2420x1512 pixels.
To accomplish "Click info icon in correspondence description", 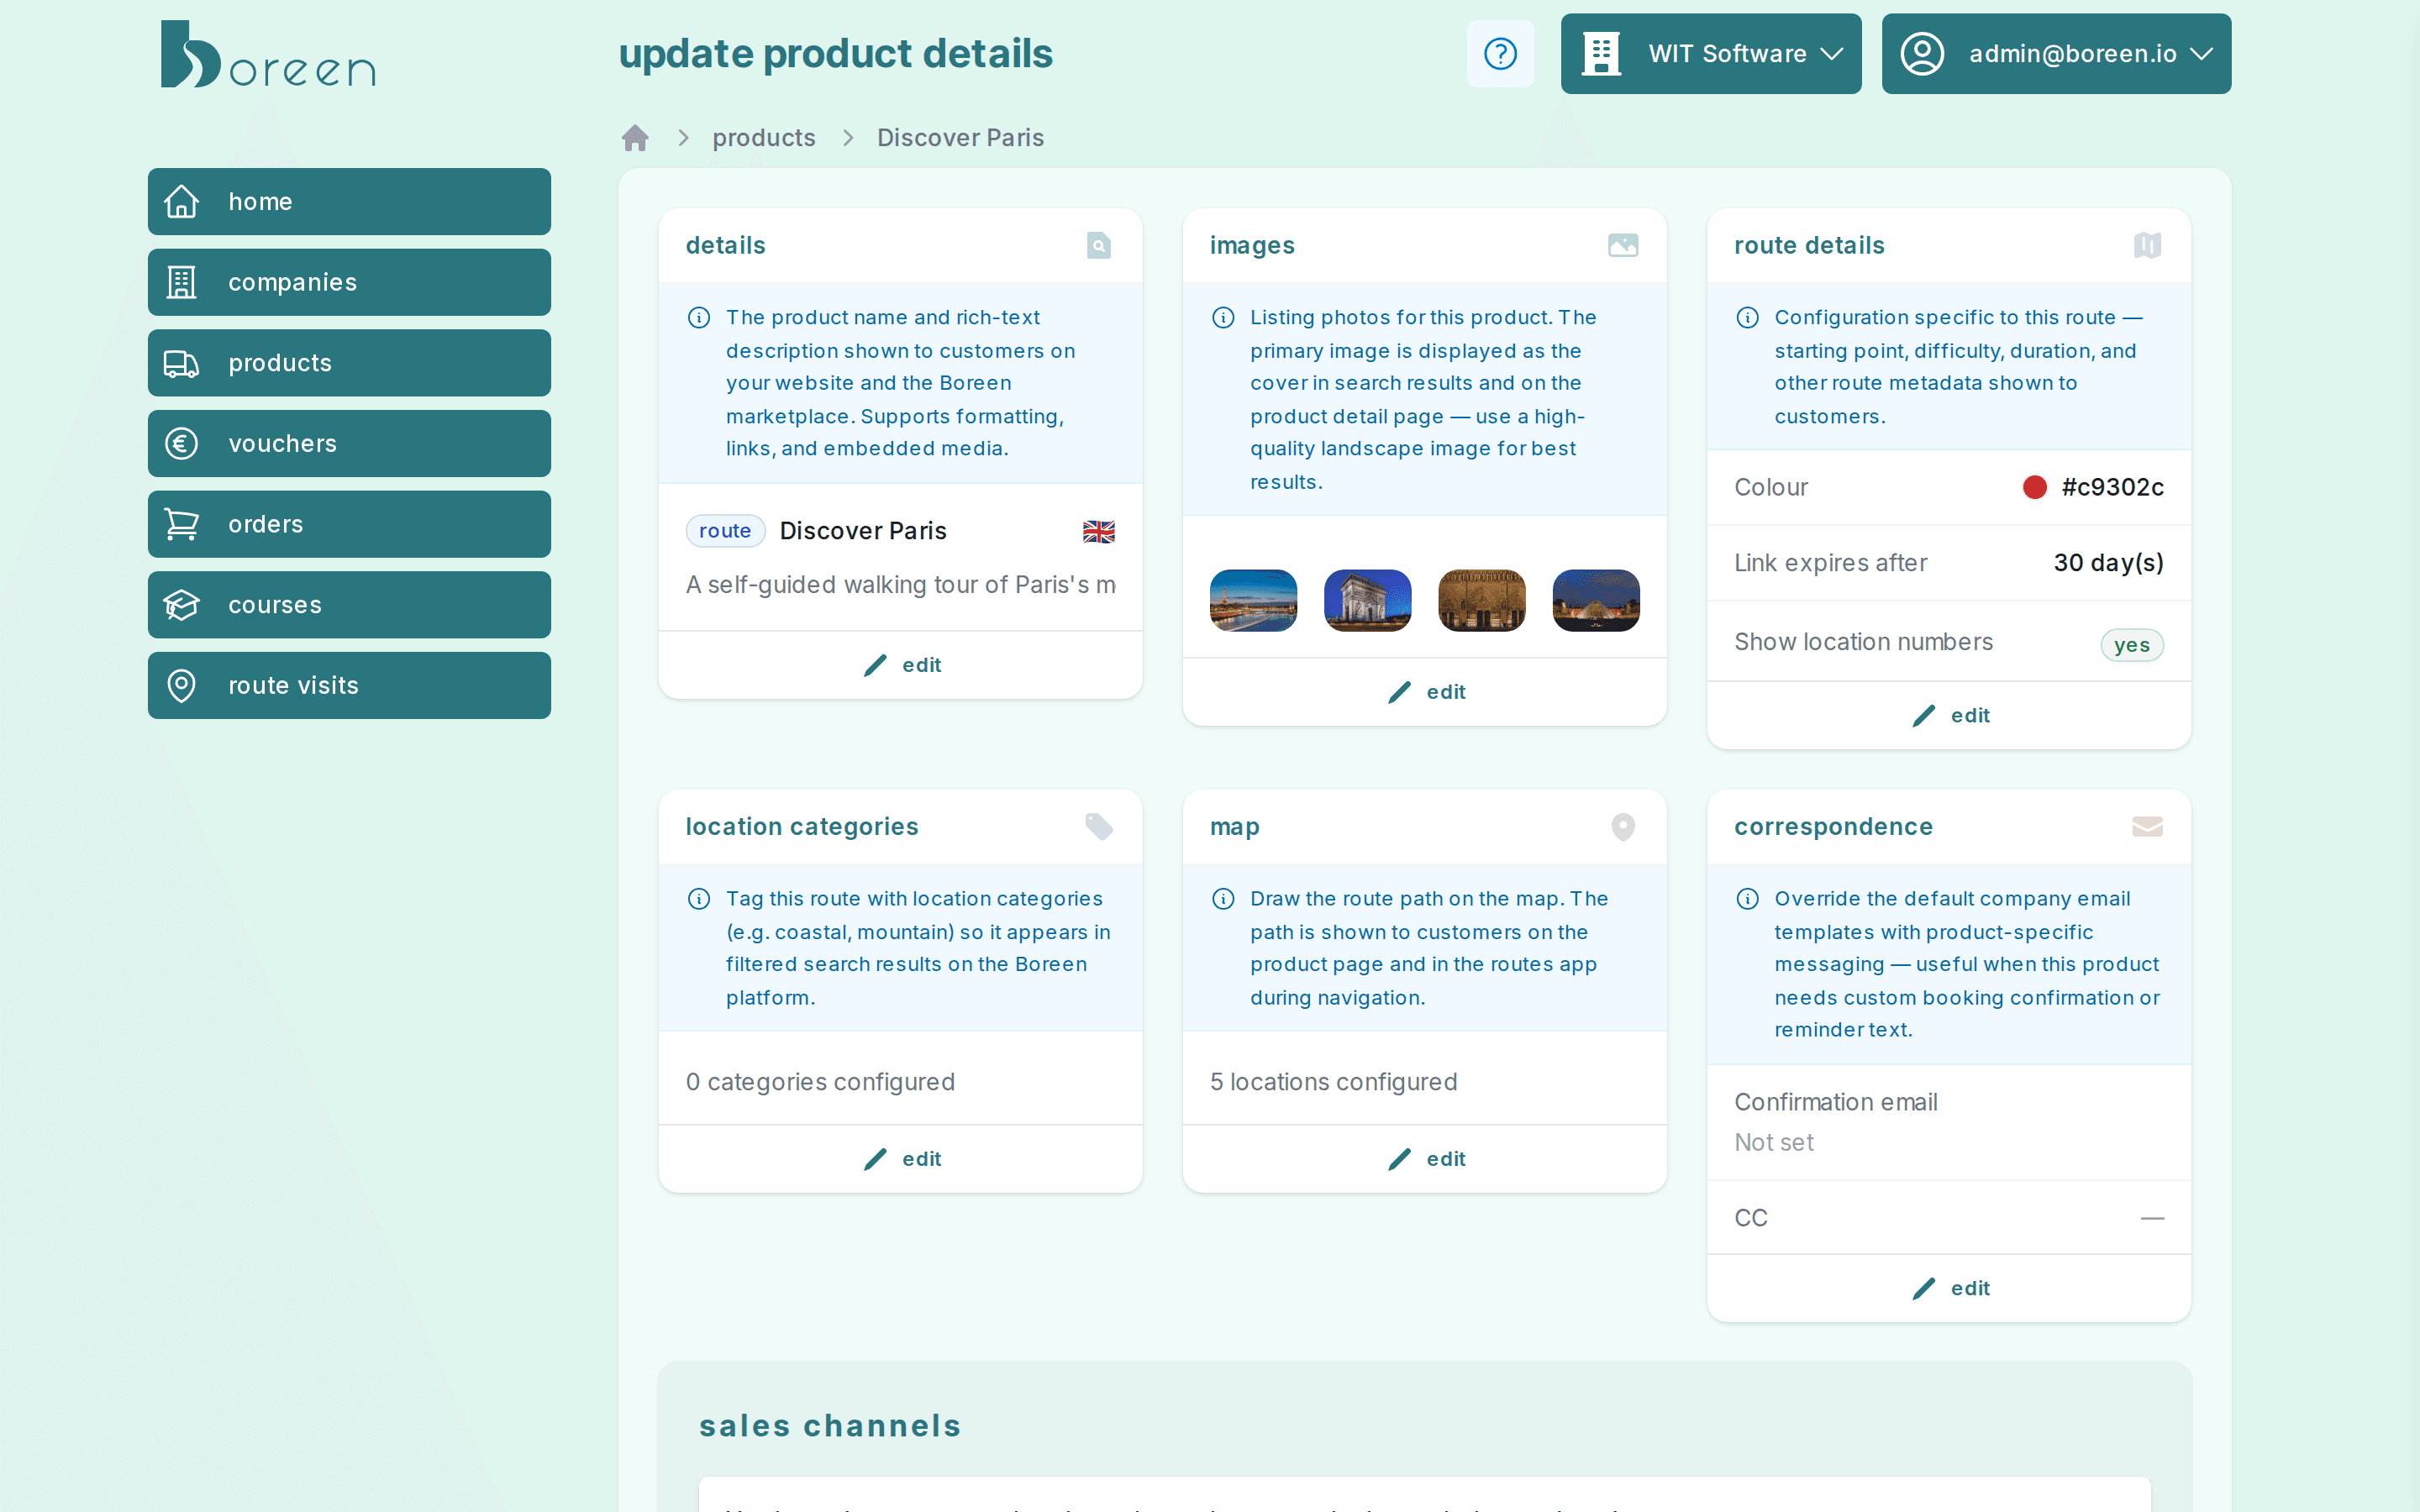I will [1747, 899].
